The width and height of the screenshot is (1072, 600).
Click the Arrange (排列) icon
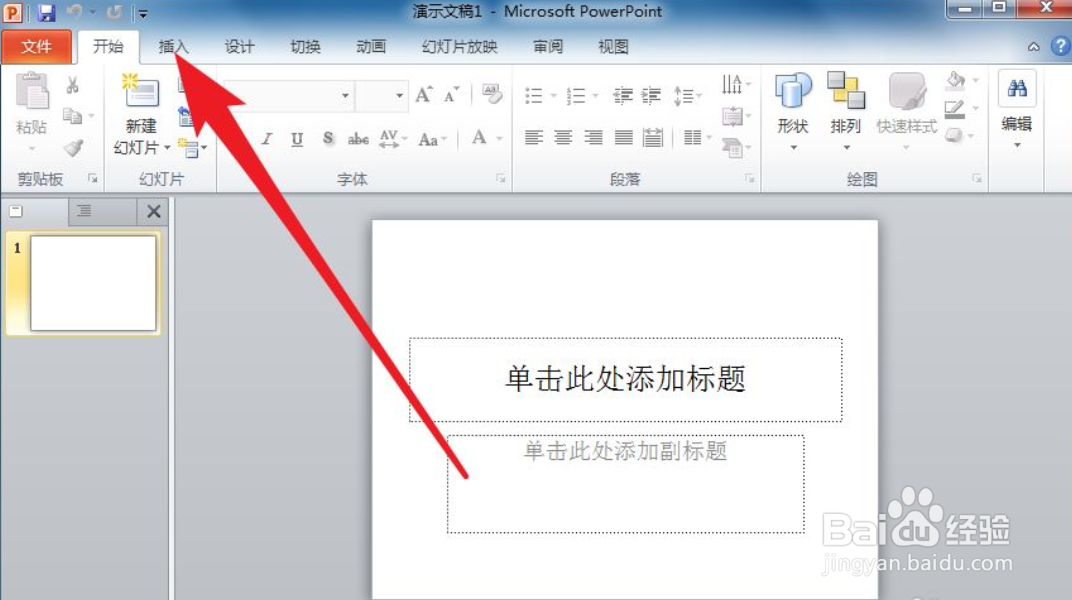[846, 100]
